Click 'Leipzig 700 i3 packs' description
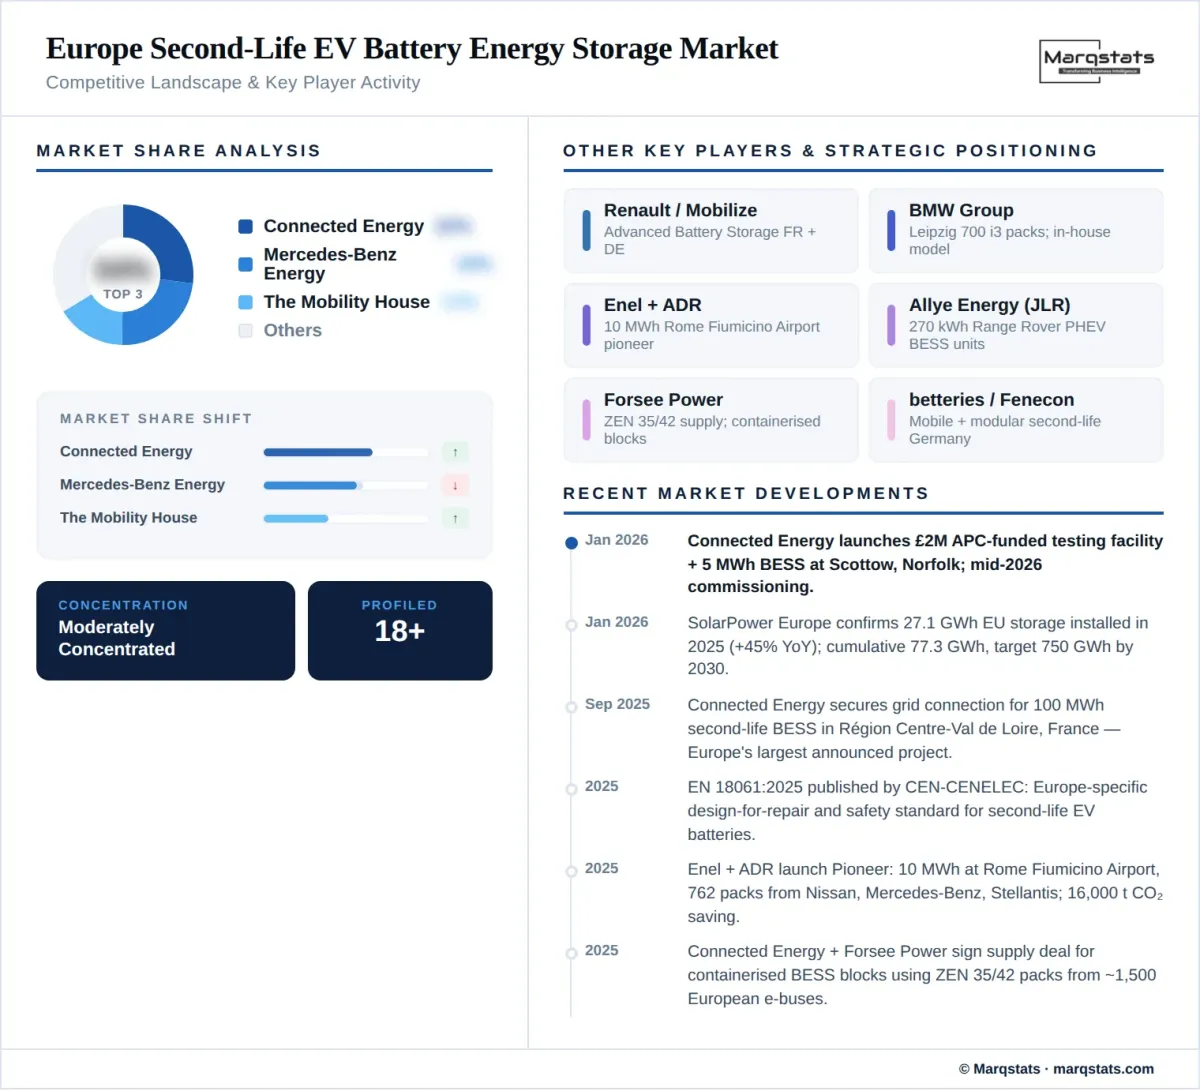Viewport: 1200px width, 1091px height. click(1010, 240)
